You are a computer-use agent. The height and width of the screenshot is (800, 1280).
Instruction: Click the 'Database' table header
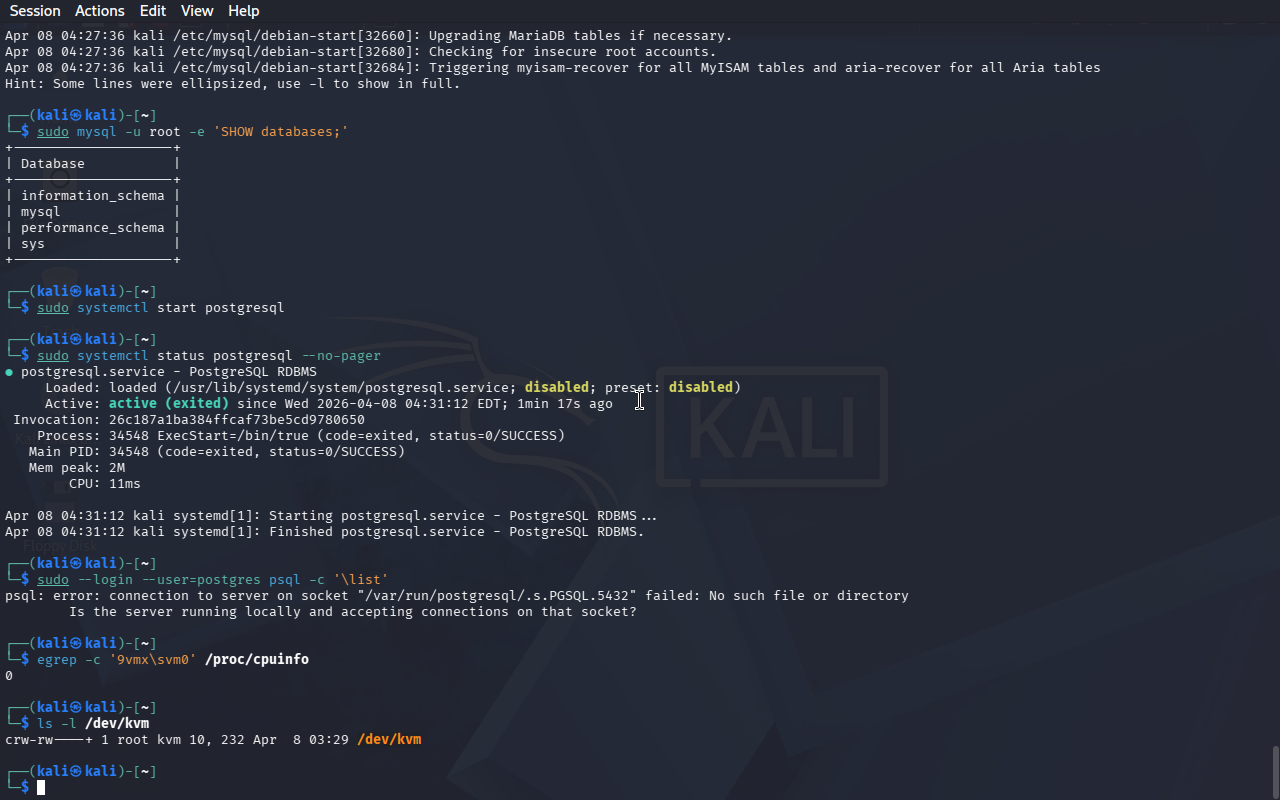click(53, 164)
